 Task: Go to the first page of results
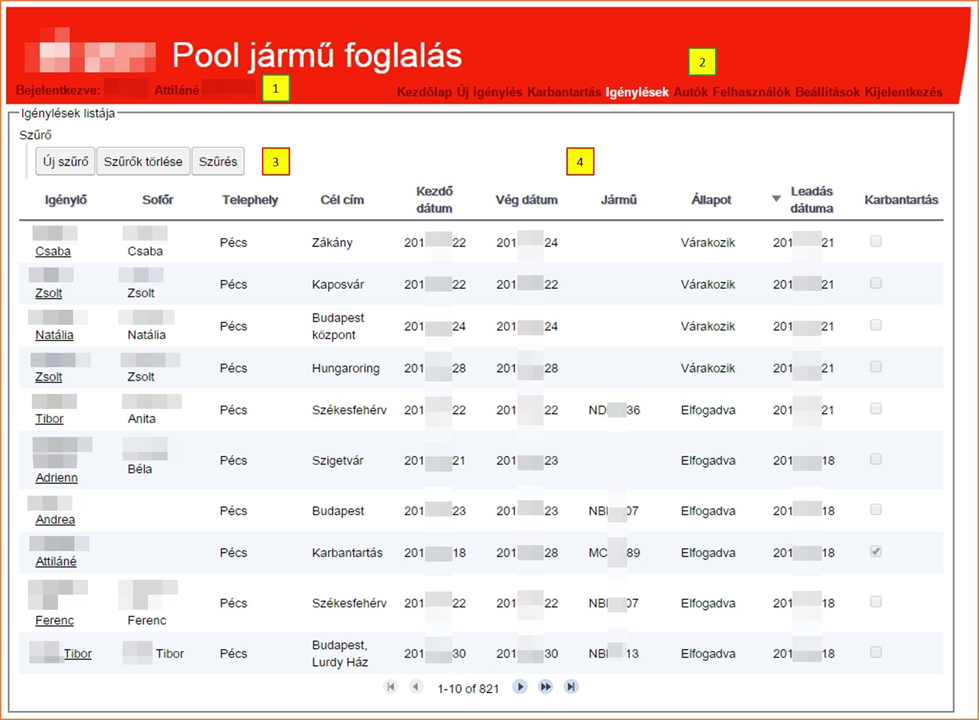(390, 687)
